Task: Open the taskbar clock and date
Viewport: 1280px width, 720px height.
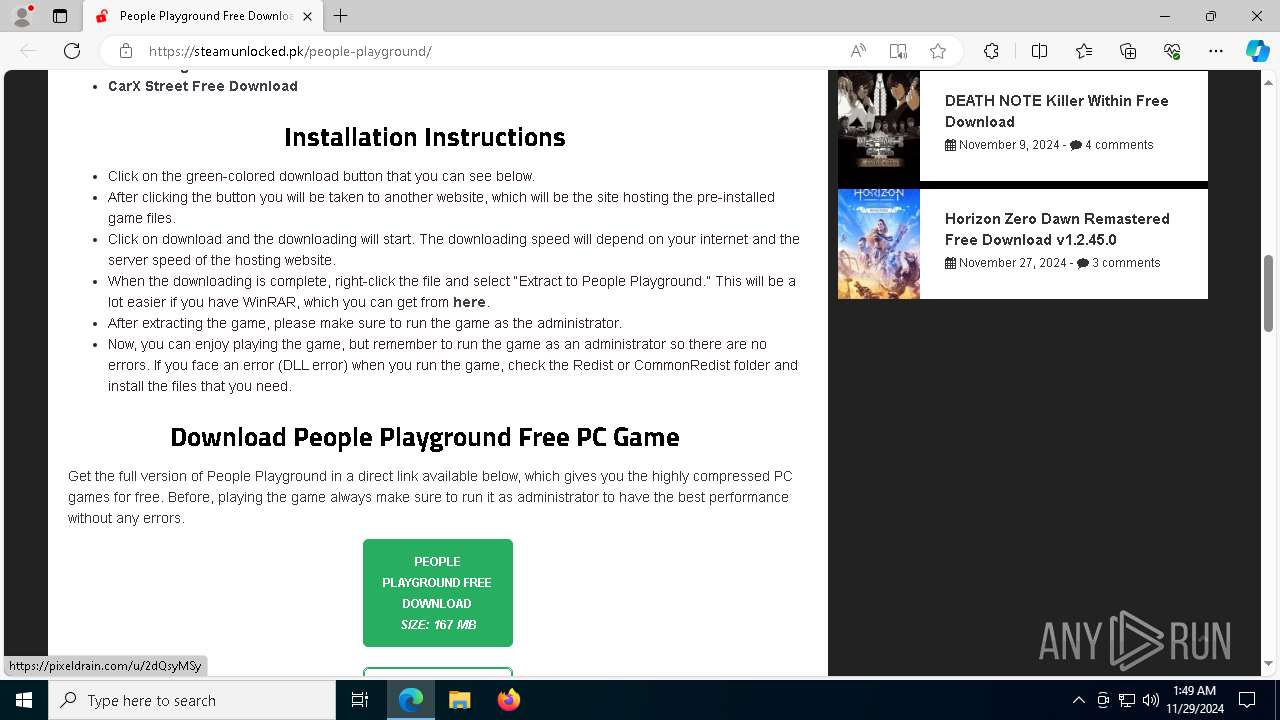Action: tap(1194, 700)
